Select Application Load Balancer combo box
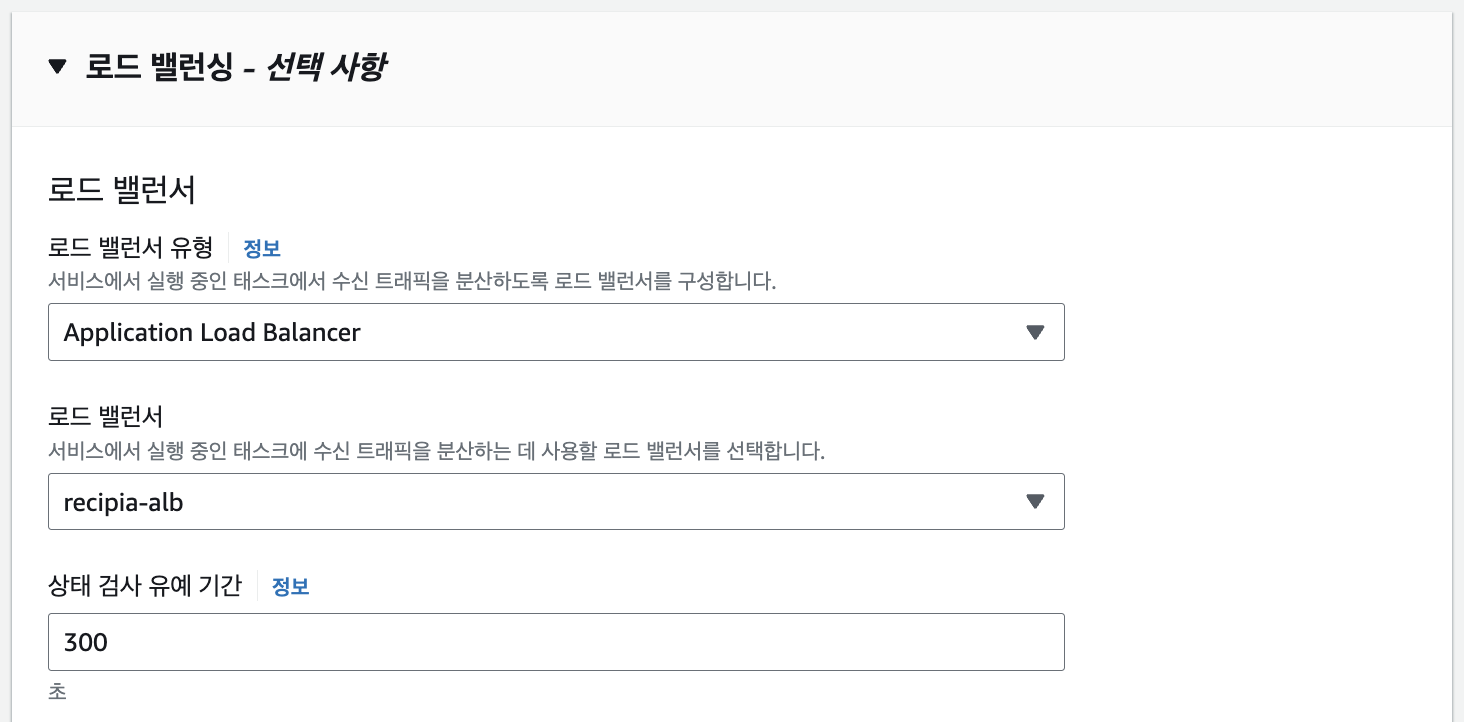Image resolution: width=1464 pixels, height=722 pixels. click(x=556, y=332)
